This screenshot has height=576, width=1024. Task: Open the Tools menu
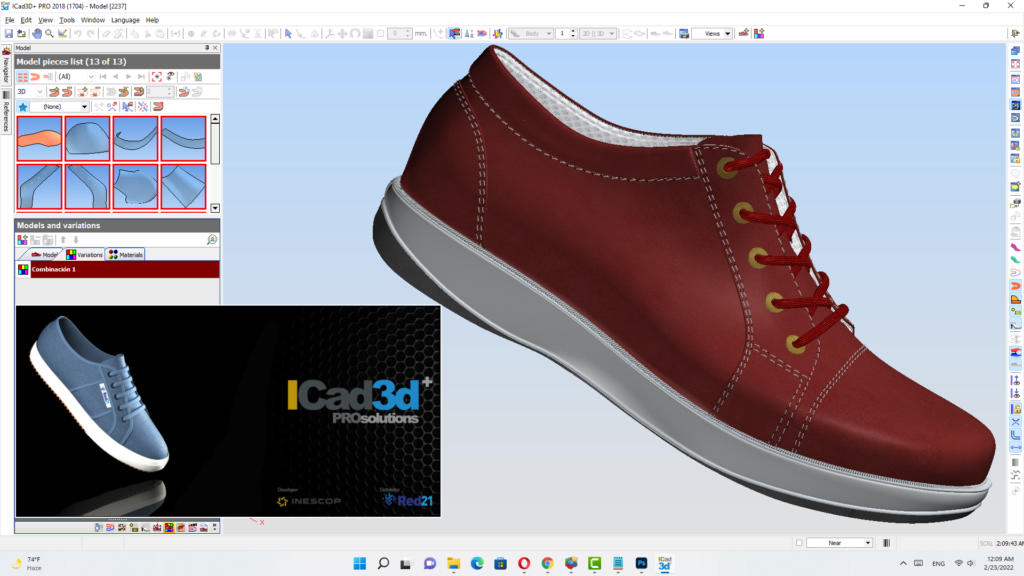[x=66, y=19]
